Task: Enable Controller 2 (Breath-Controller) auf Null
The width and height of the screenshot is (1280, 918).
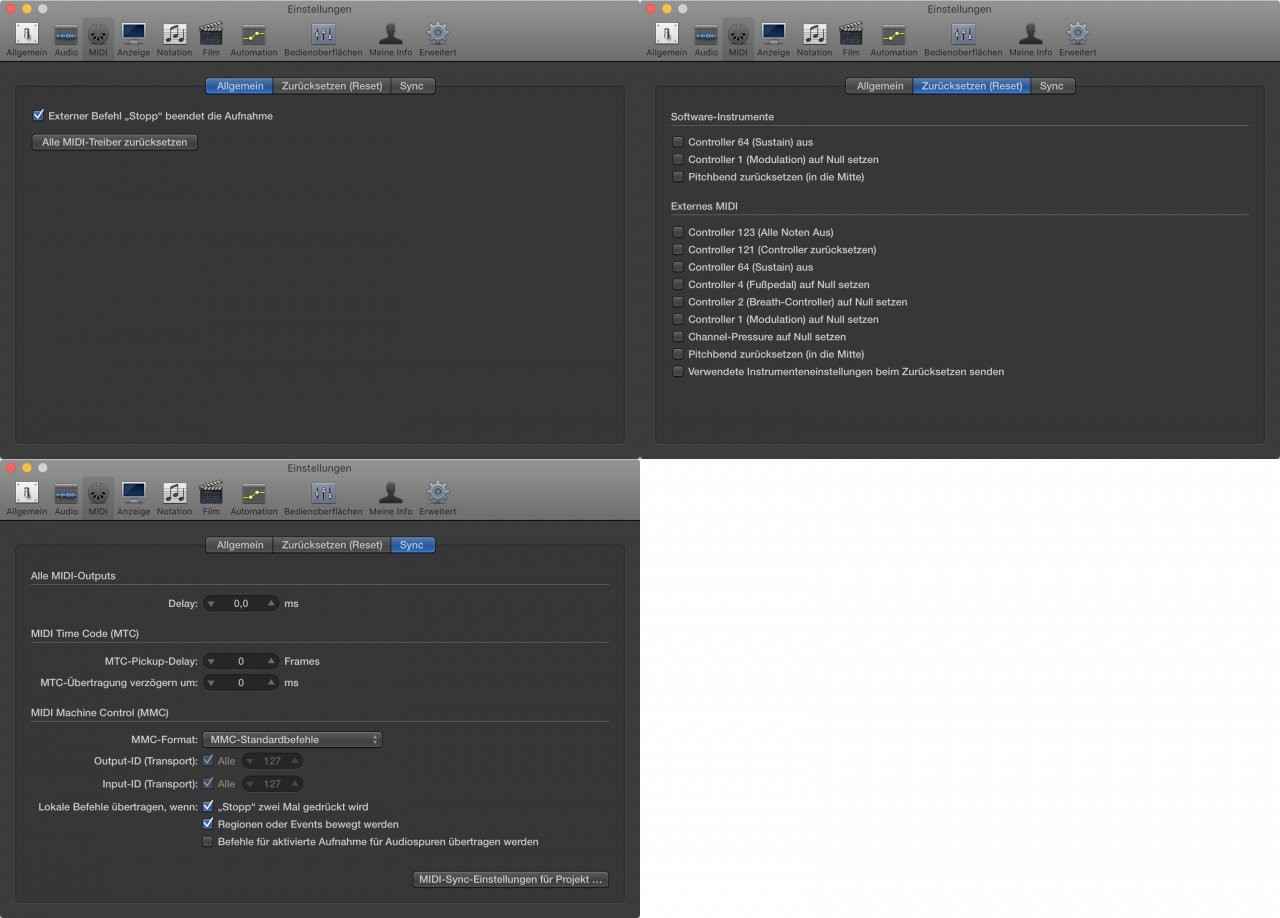Action: (678, 302)
